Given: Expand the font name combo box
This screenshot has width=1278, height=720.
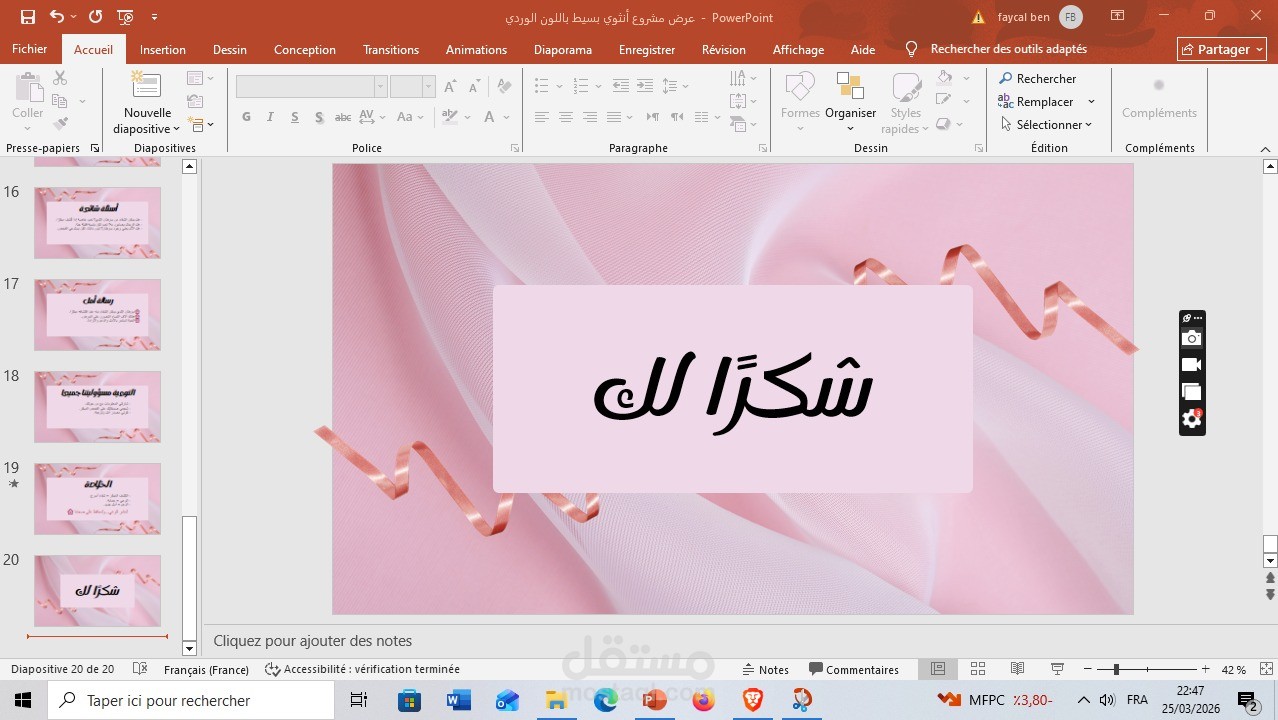Looking at the screenshot, I should 380,86.
